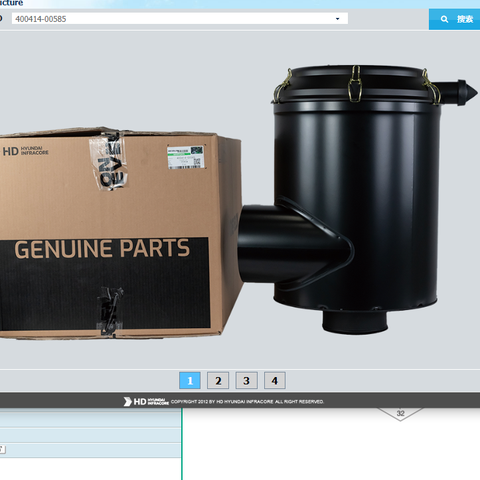Image resolution: width=480 pixels, height=480 pixels.
Task: Switch to image page 3
Action: click(x=246, y=380)
